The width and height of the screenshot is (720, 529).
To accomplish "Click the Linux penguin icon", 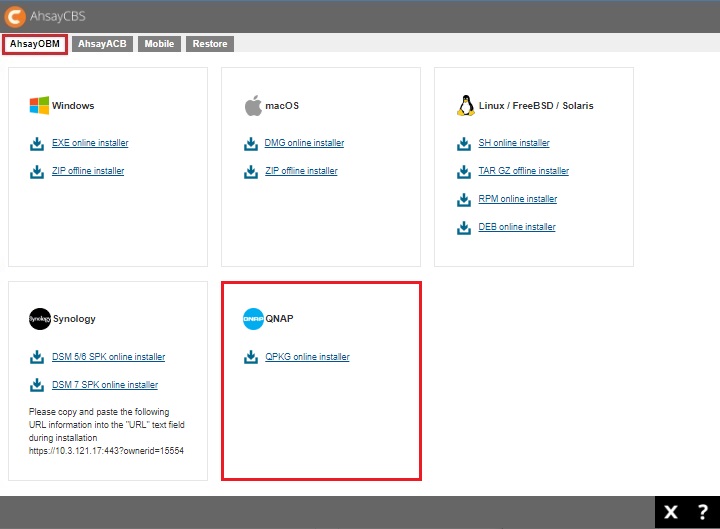I will pyautogui.click(x=465, y=105).
